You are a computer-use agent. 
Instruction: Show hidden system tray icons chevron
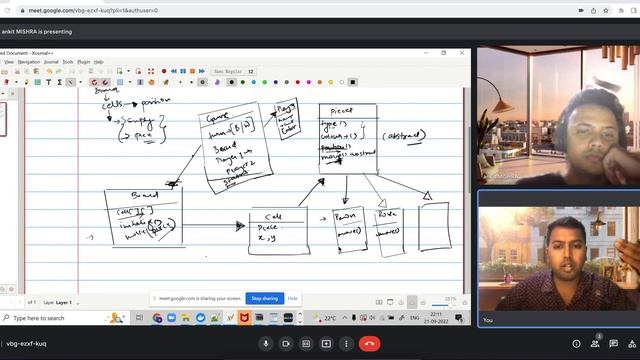pyautogui.click(x=345, y=318)
